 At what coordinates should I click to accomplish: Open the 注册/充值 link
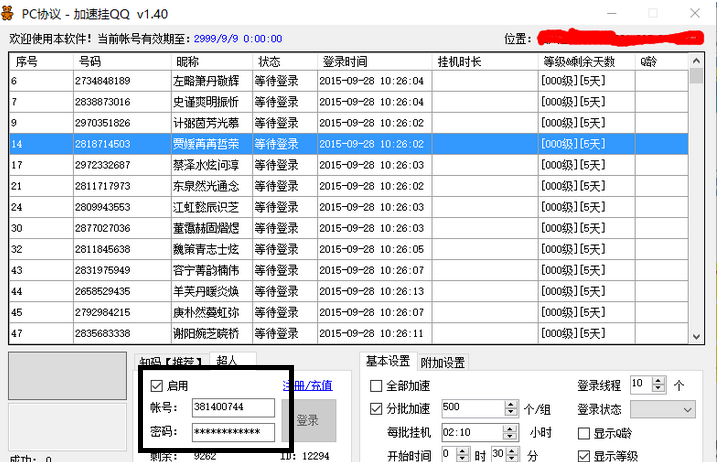(x=307, y=386)
